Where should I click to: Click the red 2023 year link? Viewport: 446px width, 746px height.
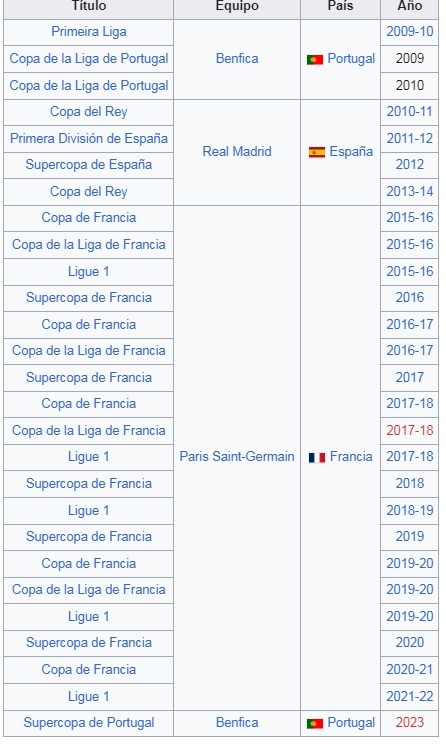tap(409, 723)
